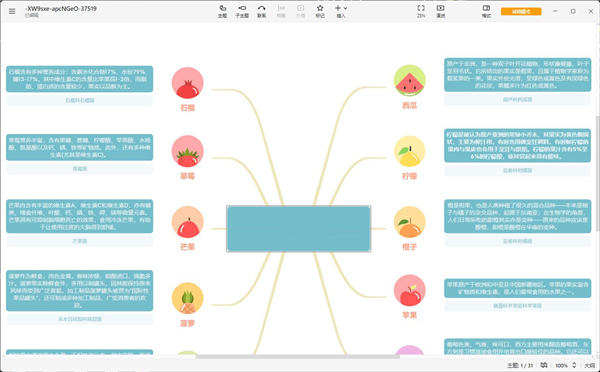Select the central blue topic box
The width and height of the screenshot is (600, 372).
[x=298, y=228]
